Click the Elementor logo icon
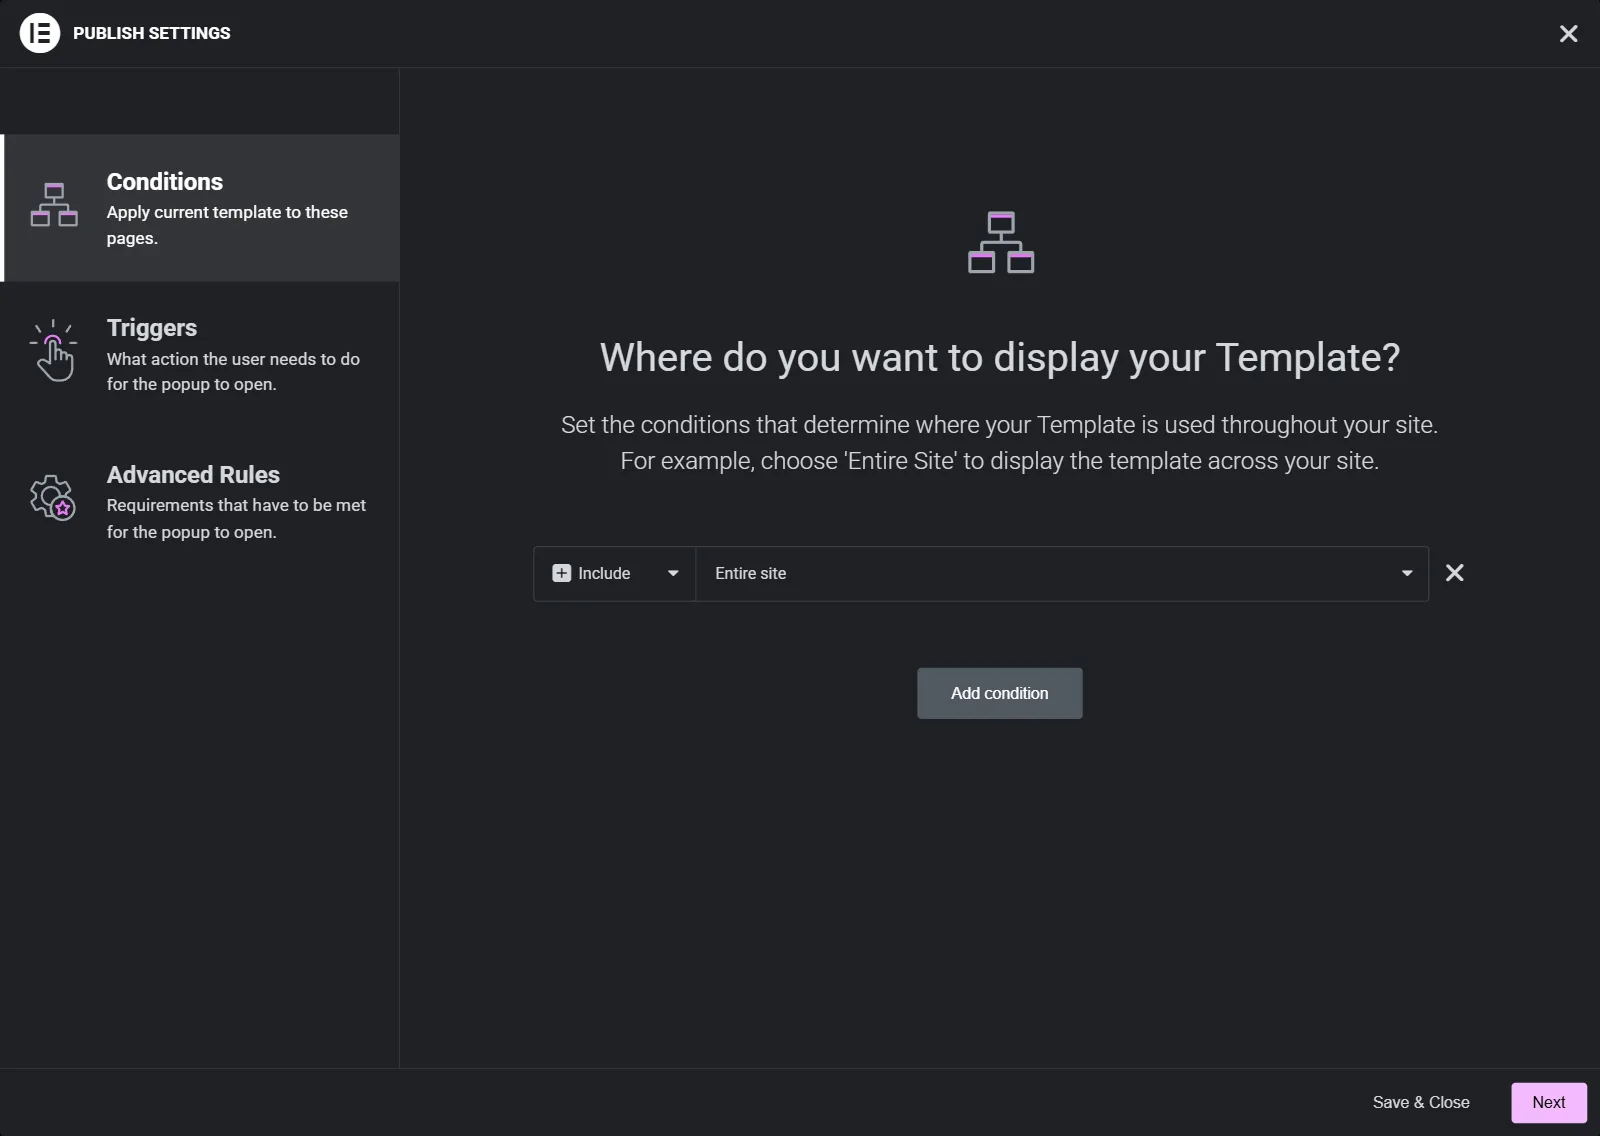The image size is (1600, 1136). [x=40, y=33]
